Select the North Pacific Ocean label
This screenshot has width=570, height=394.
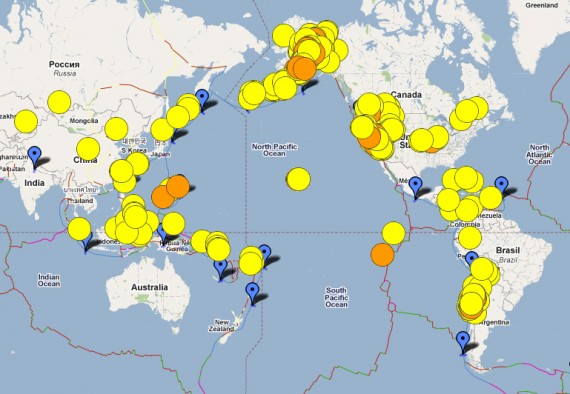point(274,150)
